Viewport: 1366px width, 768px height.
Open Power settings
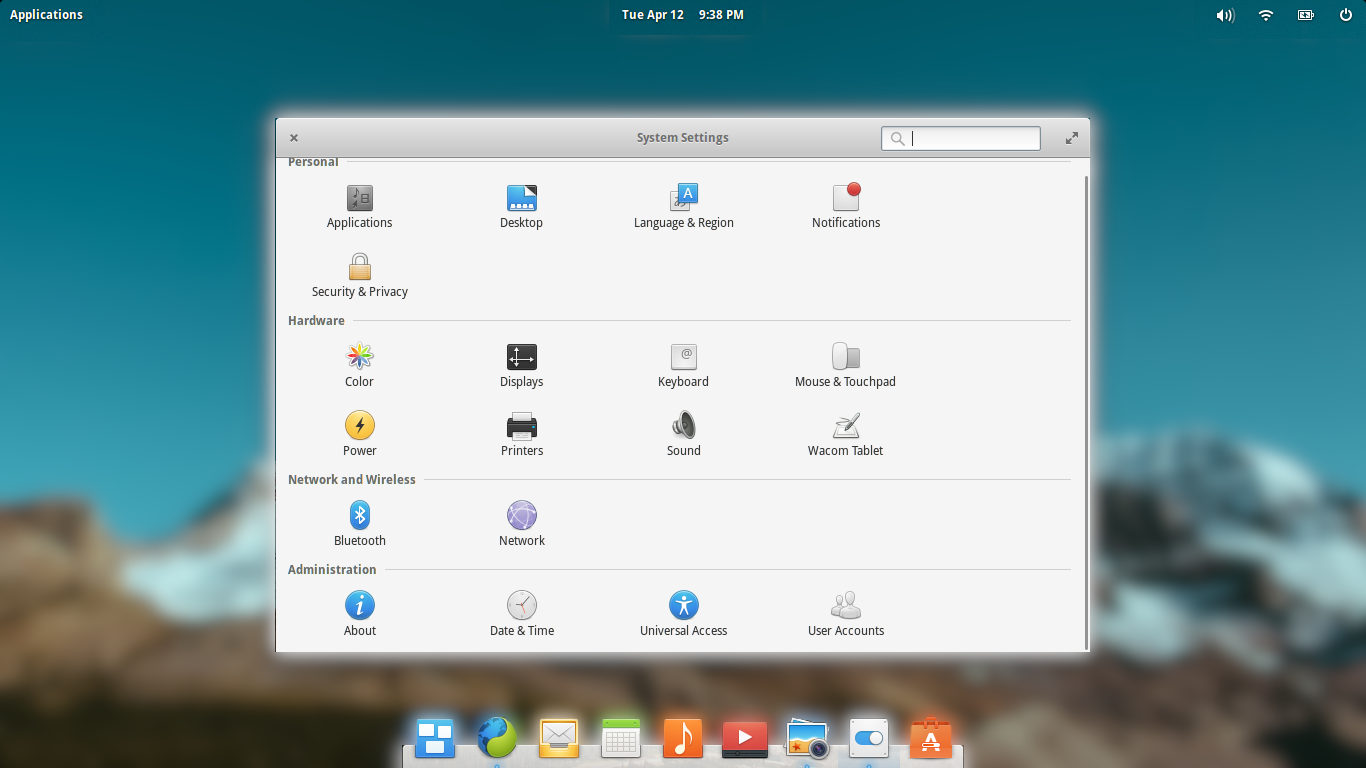(x=360, y=435)
